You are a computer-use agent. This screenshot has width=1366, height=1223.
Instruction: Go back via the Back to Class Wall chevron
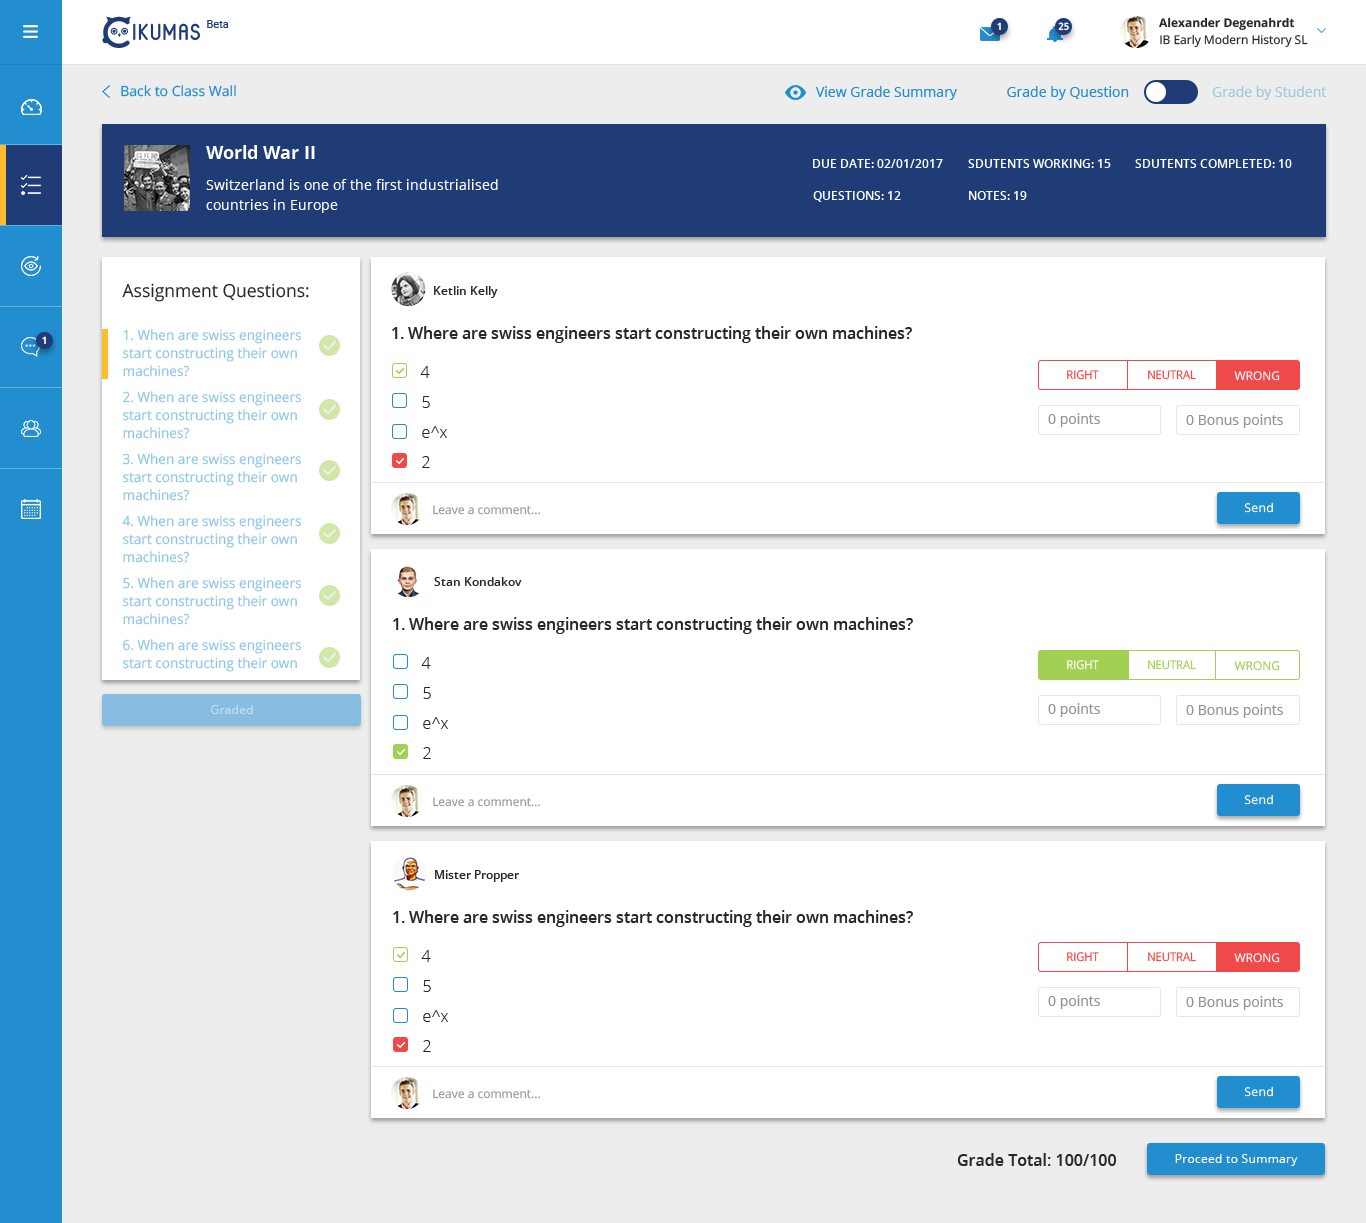(107, 91)
